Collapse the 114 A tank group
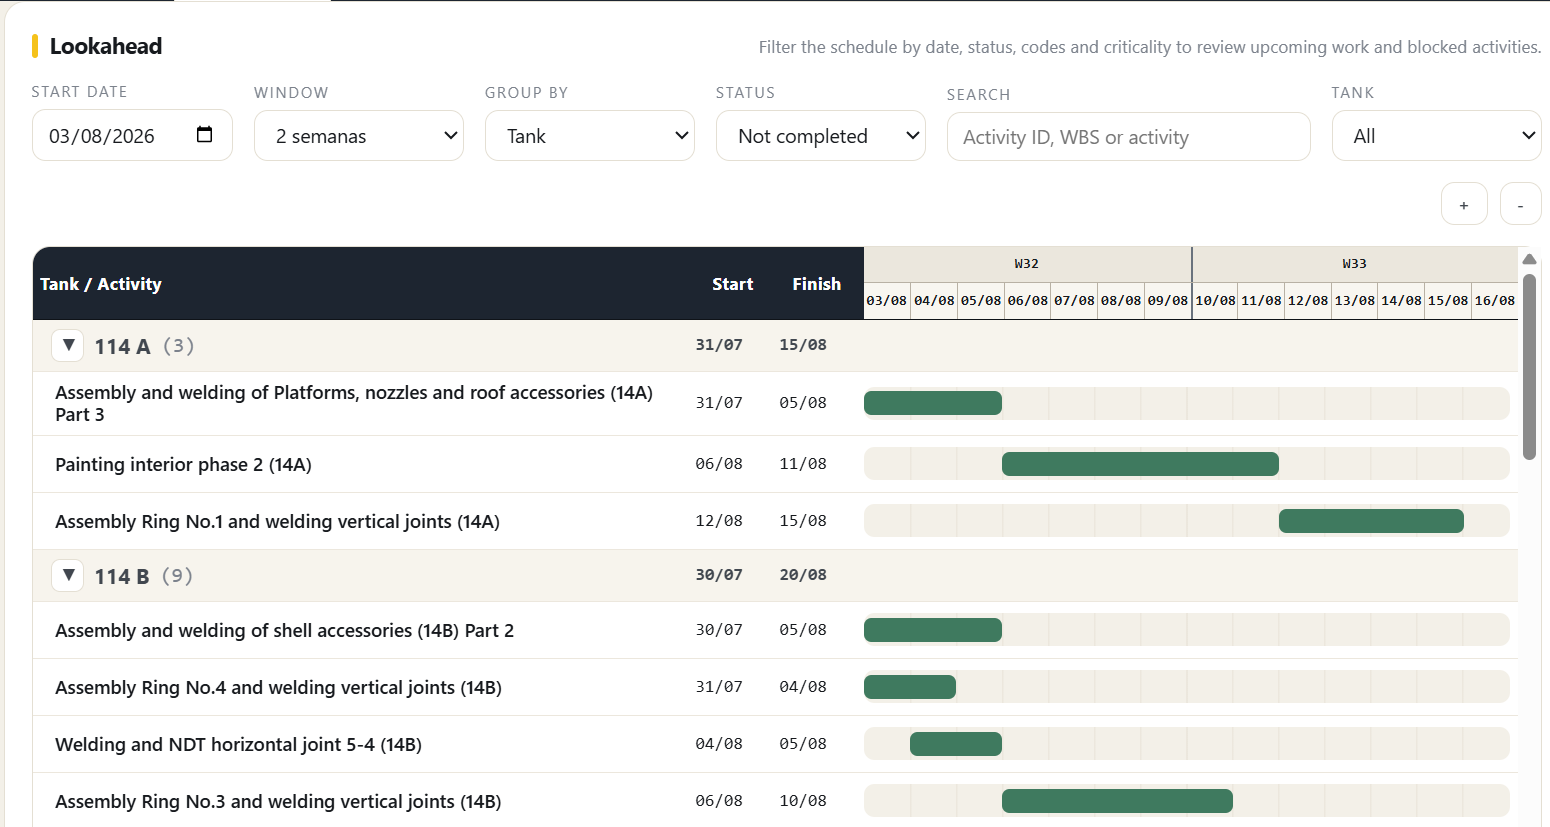The image size is (1550, 827). [68, 346]
